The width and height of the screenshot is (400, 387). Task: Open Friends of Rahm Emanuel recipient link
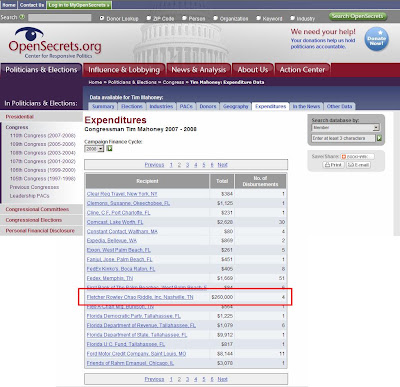tap(130, 363)
